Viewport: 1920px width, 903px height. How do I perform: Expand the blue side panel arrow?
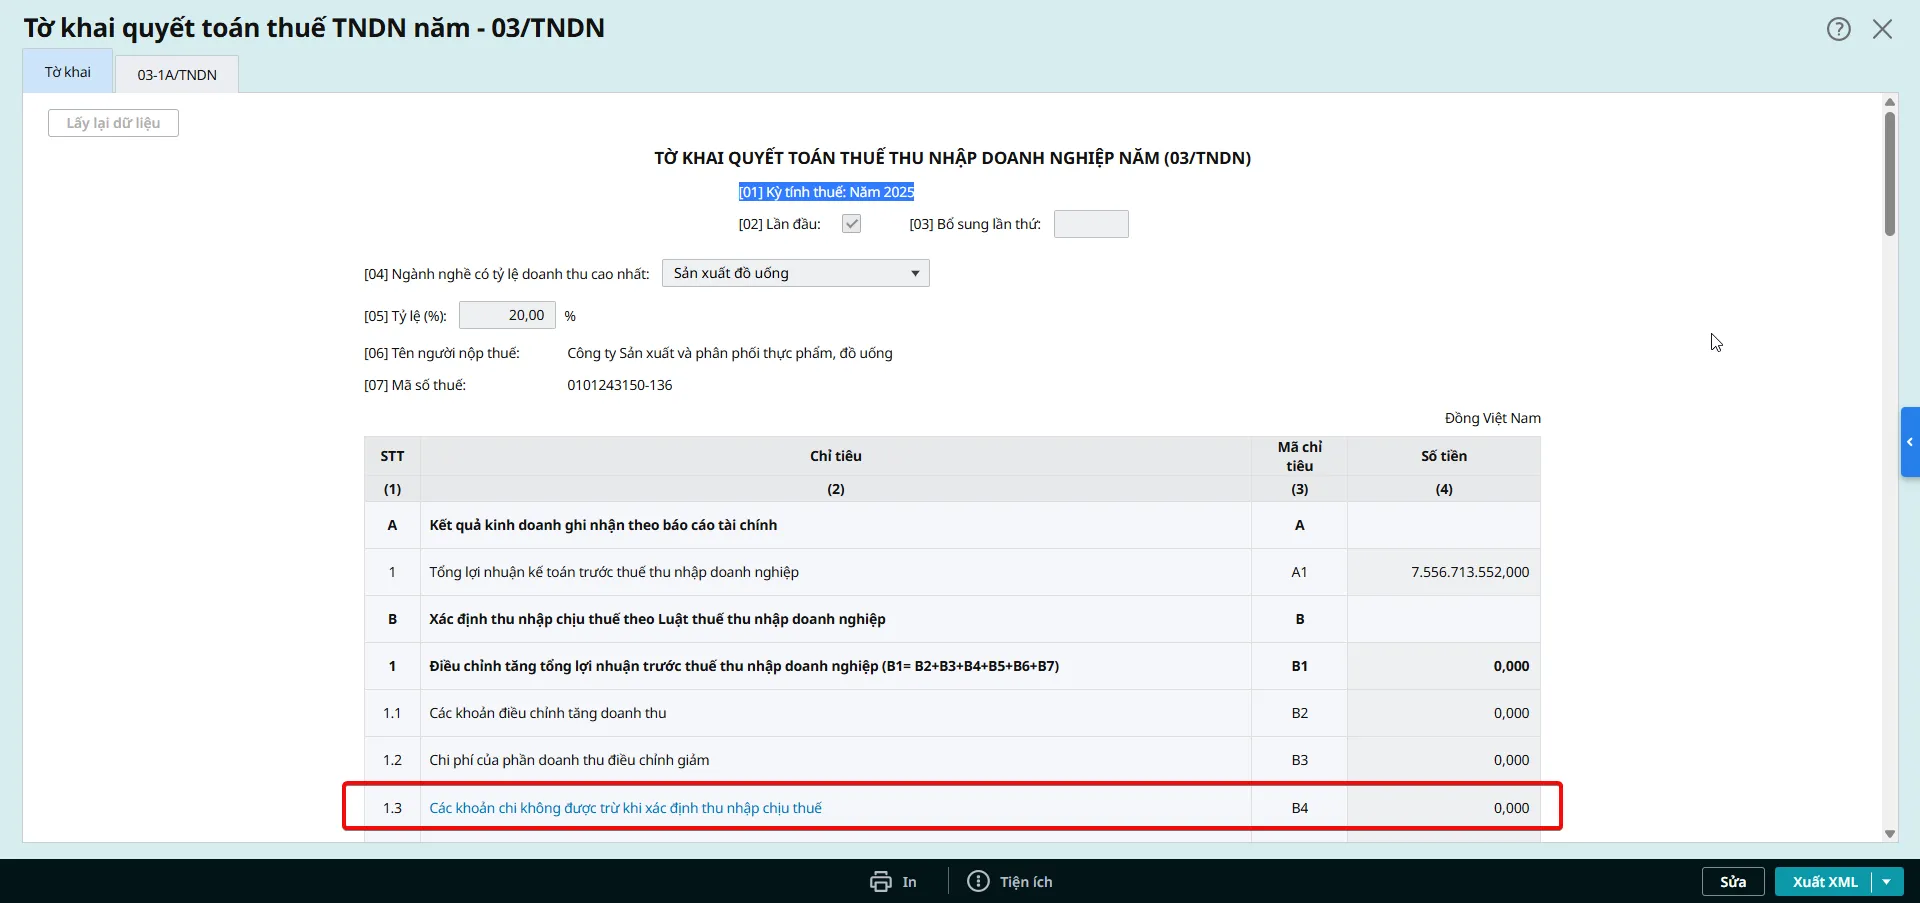(x=1909, y=442)
